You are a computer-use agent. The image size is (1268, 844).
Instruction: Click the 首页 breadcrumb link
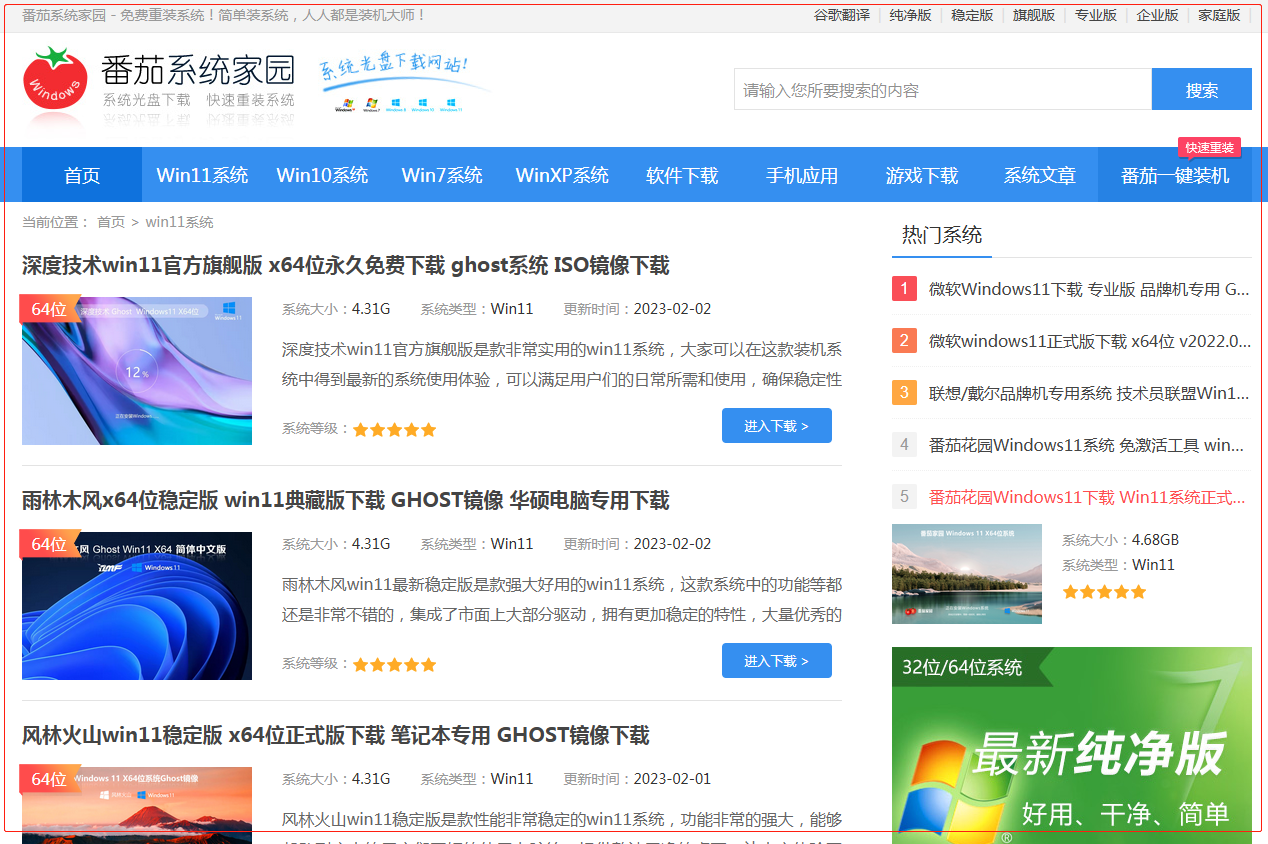pos(111,222)
